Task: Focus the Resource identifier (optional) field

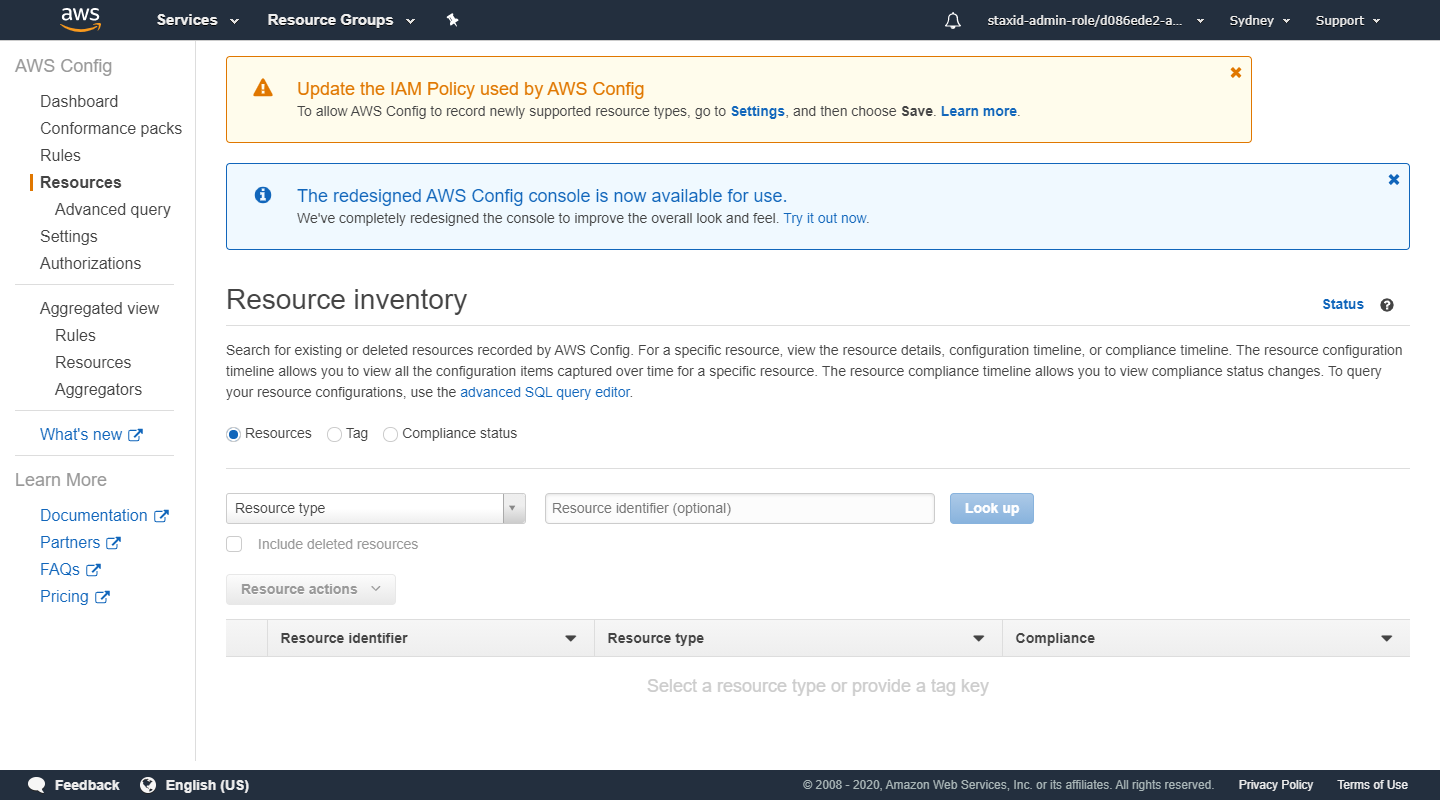Action: (x=740, y=508)
